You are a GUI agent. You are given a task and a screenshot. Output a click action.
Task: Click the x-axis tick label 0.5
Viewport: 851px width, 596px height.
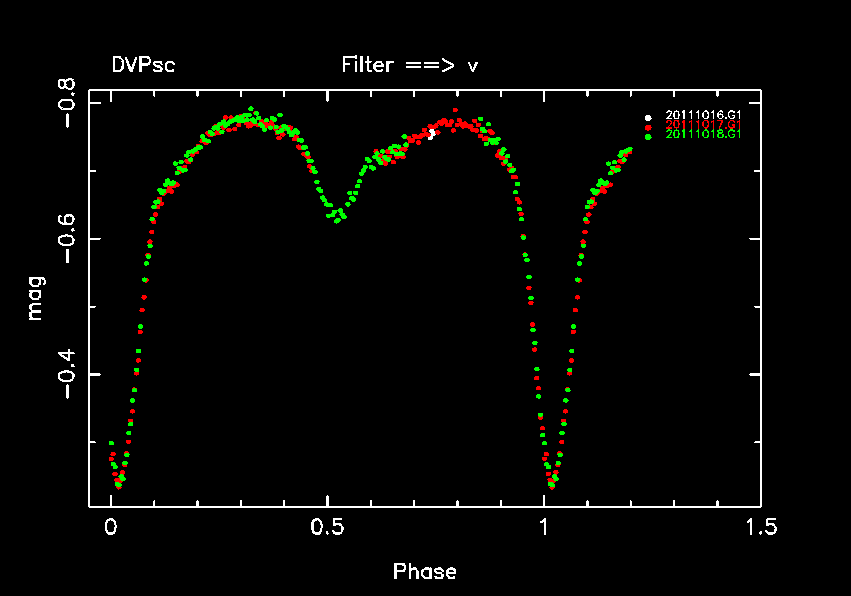click(327, 527)
